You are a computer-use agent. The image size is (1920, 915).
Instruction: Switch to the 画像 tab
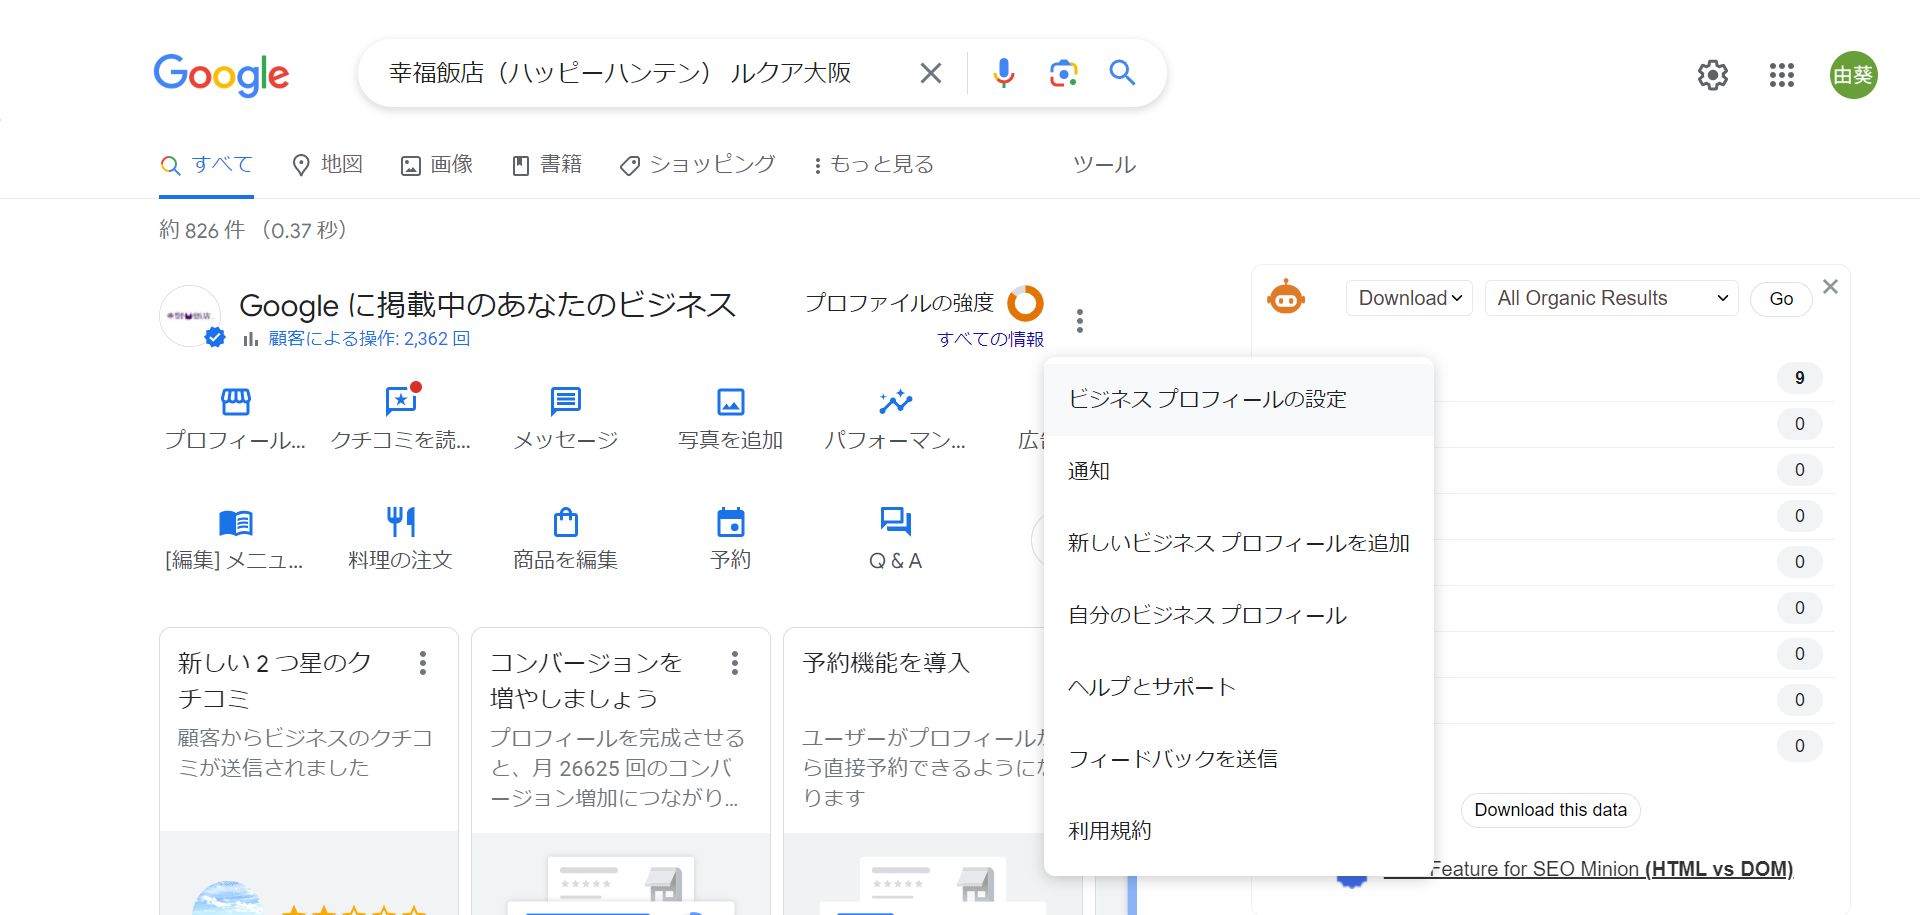tap(437, 165)
